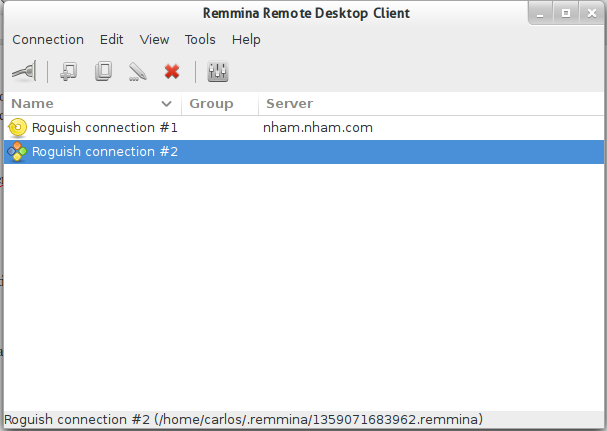Viewport: 607px width, 431px height.
Task: Open preferences via sliders icon
Action: click(x=218, y=71)
